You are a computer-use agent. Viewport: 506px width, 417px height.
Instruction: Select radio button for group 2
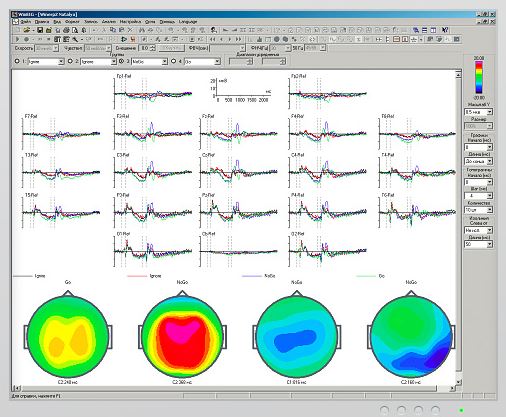point(70,61)
